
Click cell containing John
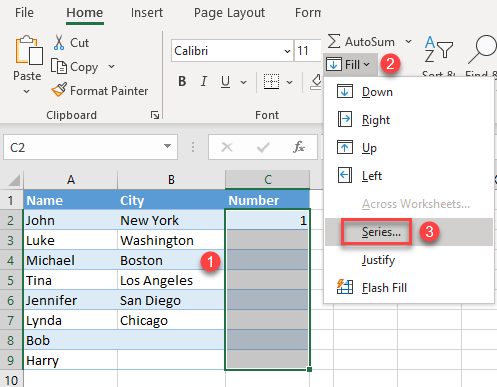tap(70, 220)
